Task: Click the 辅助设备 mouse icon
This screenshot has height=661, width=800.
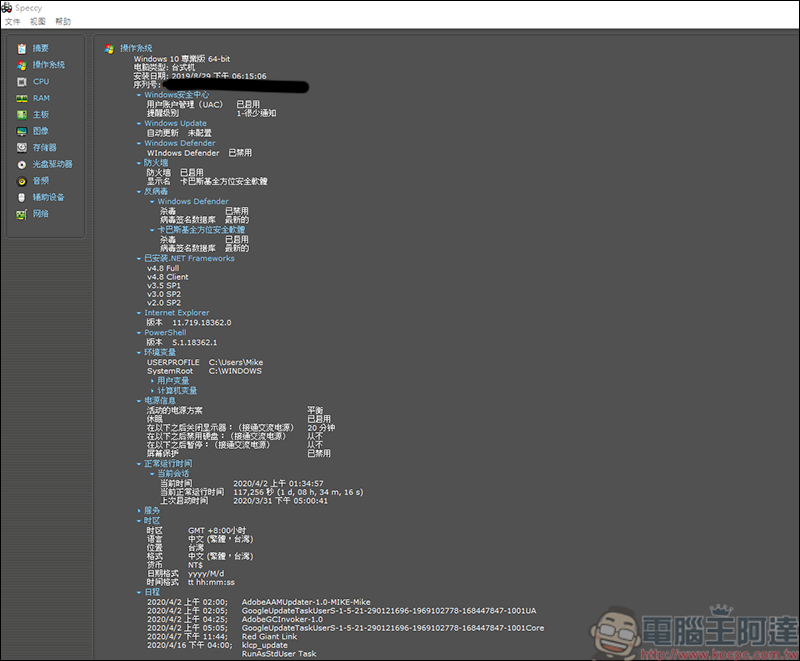Action: 21,197
